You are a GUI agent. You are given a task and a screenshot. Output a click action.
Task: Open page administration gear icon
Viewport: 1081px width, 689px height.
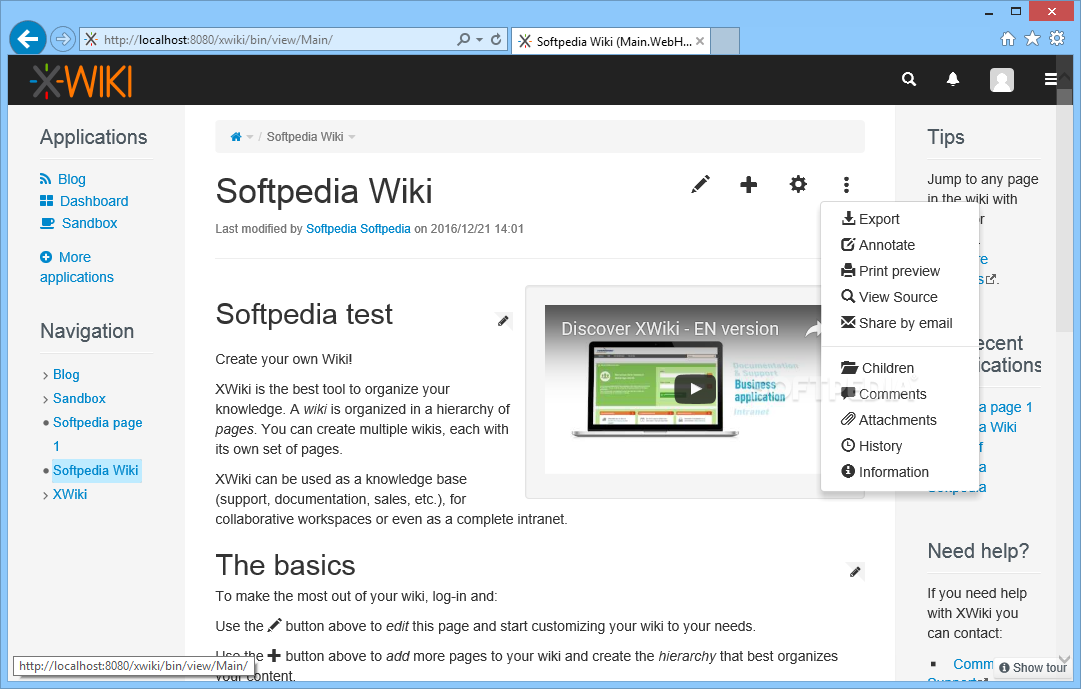coord(798,184)
